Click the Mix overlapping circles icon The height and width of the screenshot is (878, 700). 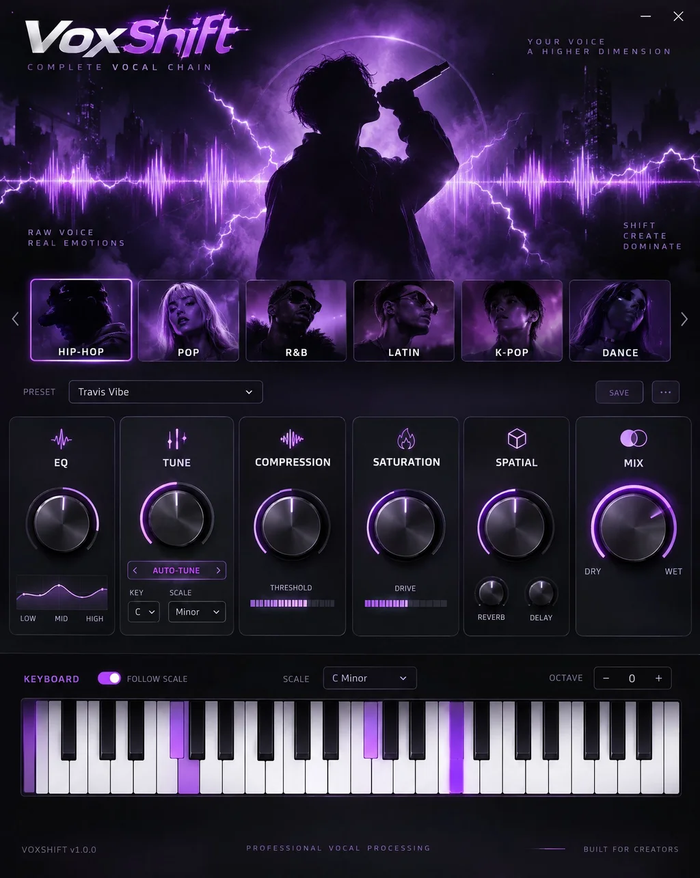pos(633,438)
